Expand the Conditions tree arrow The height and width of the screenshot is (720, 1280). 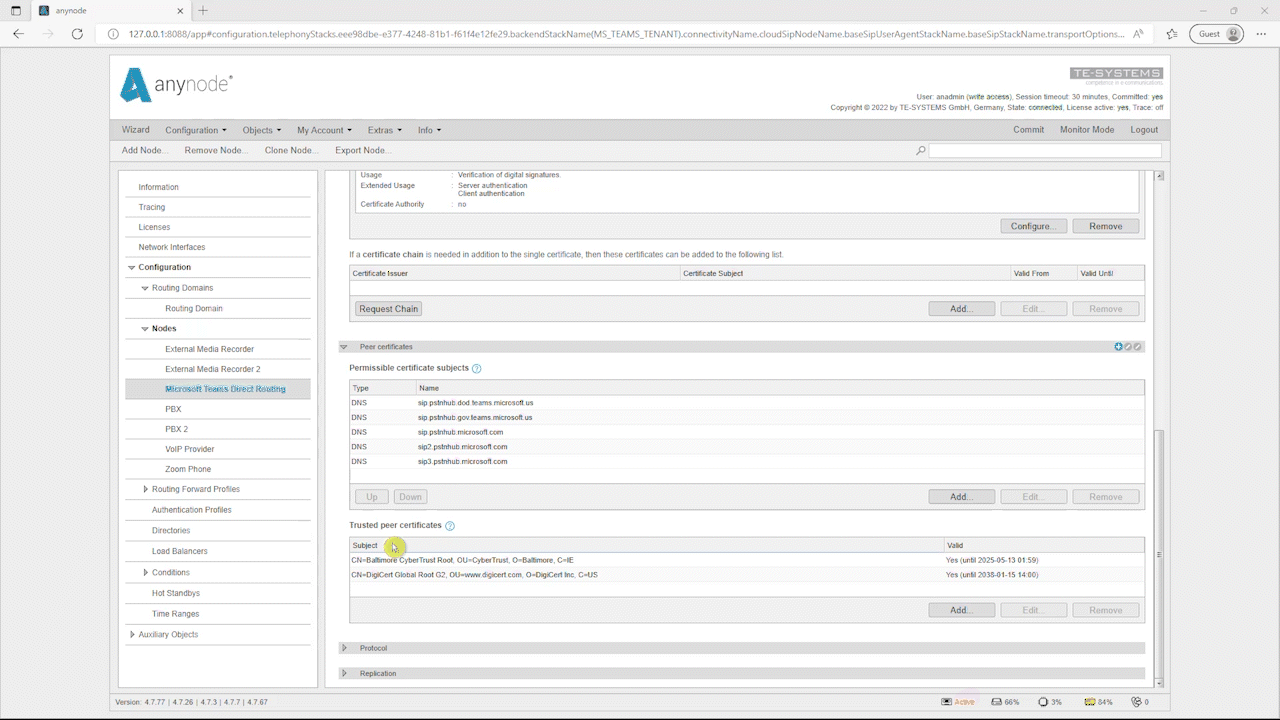145,573
